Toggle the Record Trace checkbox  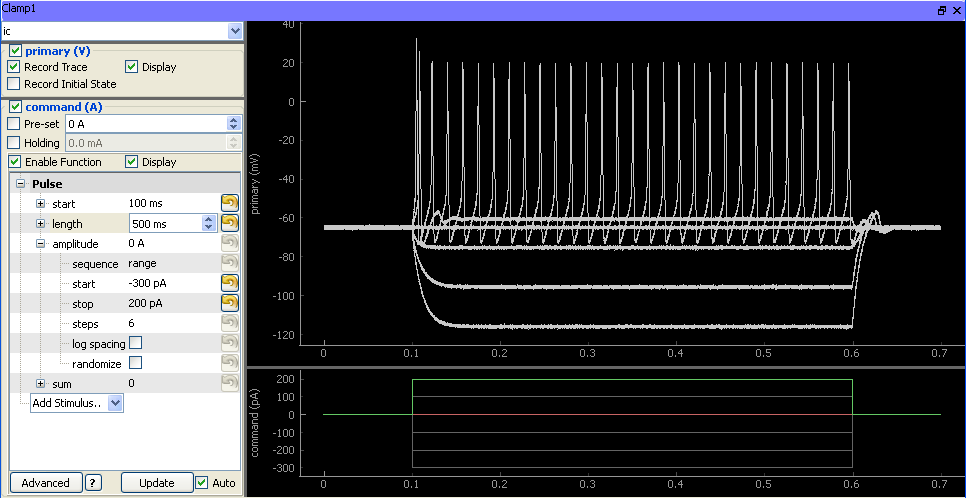tap(14, 67)
